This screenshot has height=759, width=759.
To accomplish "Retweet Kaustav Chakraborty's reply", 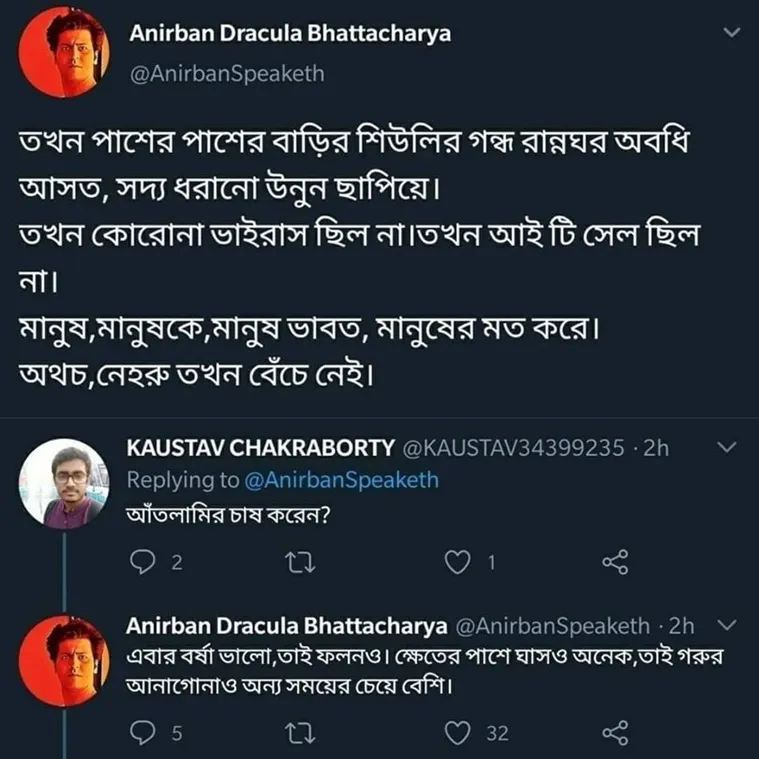I will click(x=300, y=562).
